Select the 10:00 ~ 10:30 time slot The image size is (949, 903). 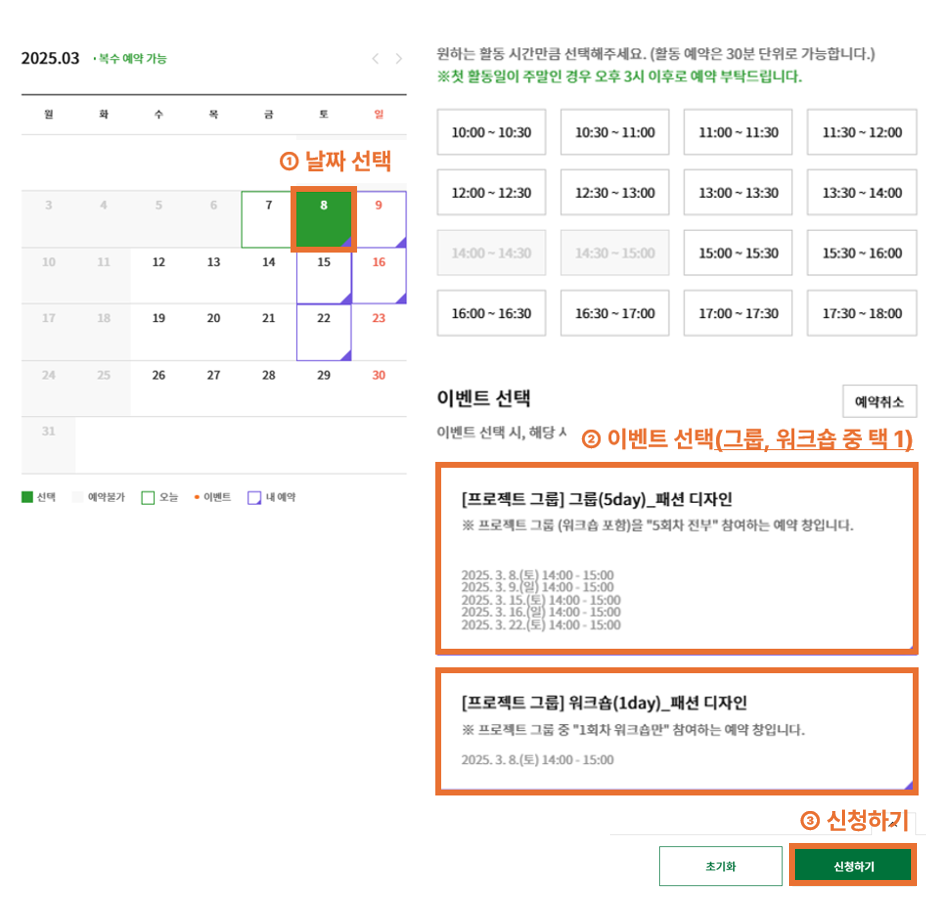pos(491,132)
